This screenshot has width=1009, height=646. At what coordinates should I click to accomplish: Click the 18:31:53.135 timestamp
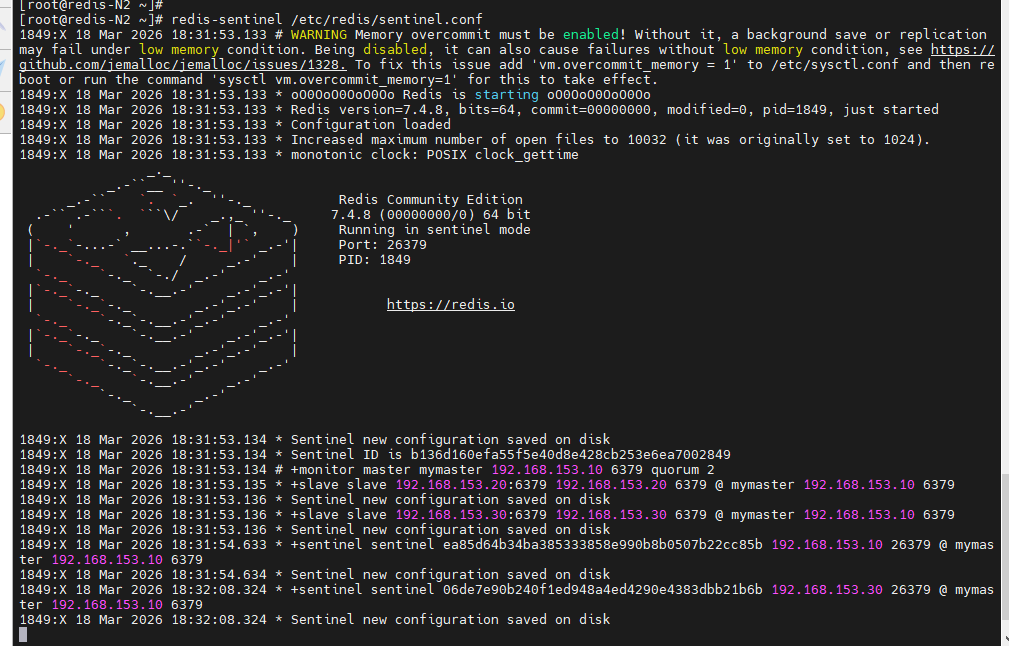[219, 484]
